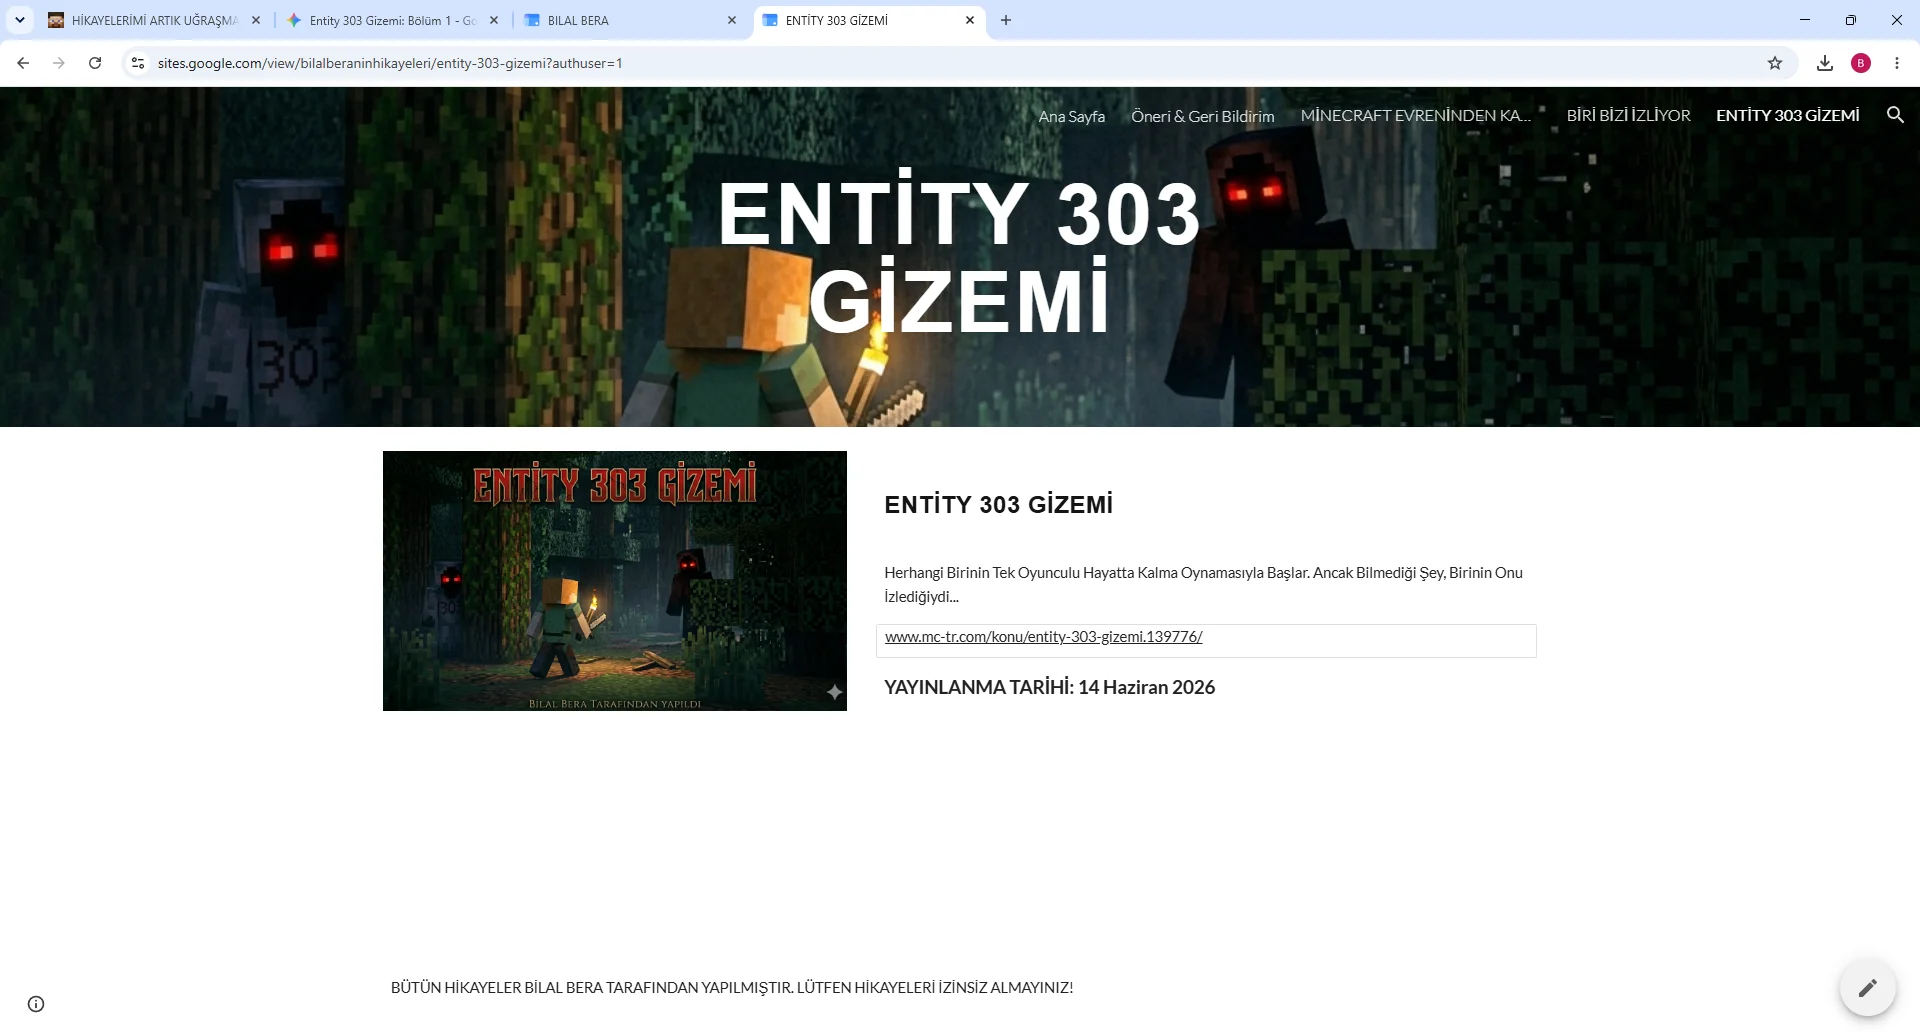Switch to the BILAL BERA tab

(x=630, y=20)
